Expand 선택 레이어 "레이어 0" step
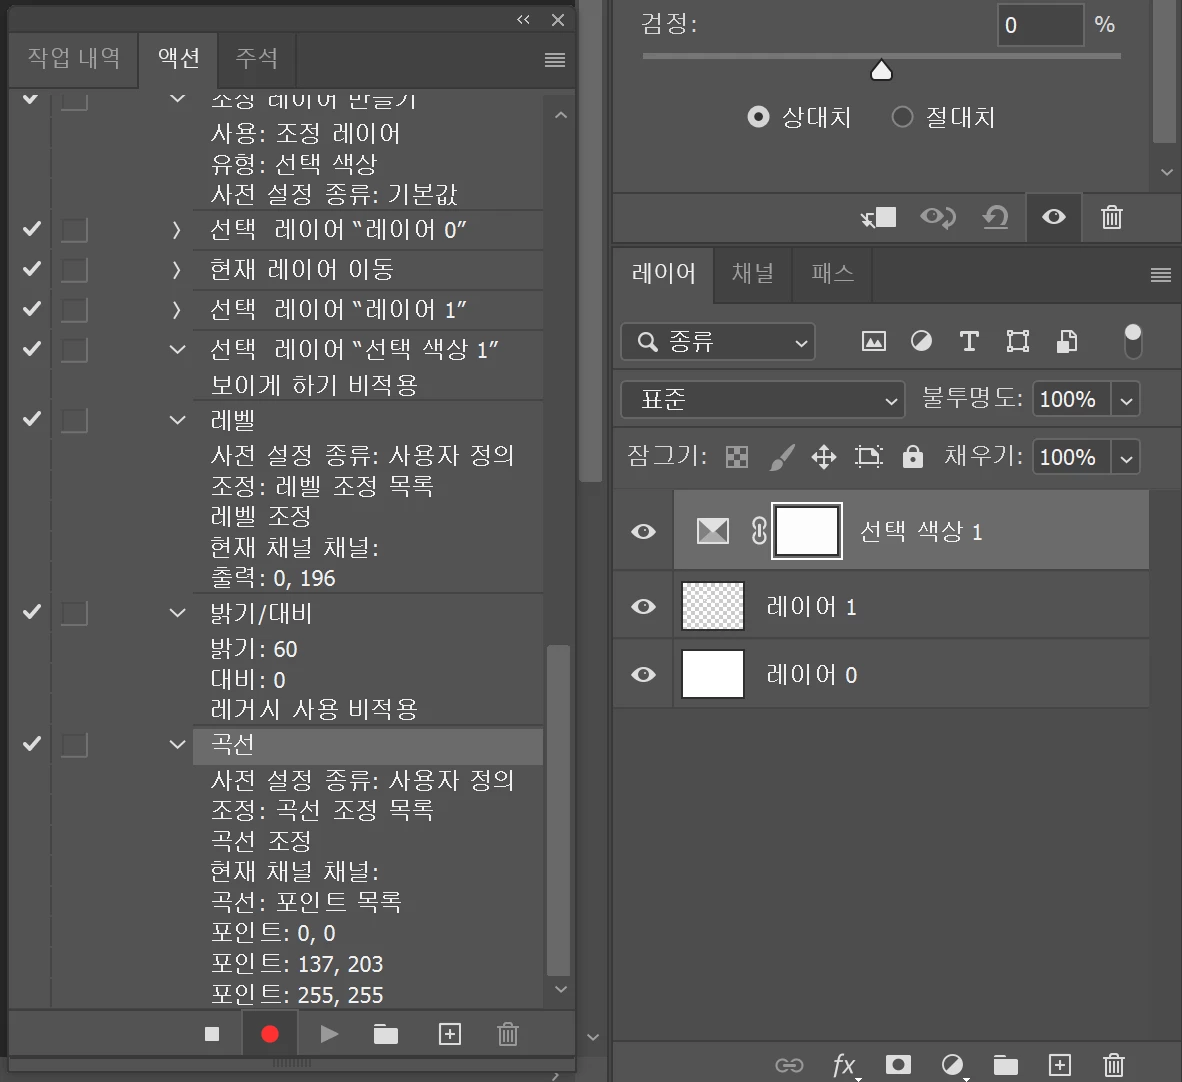 click(176, 230)
